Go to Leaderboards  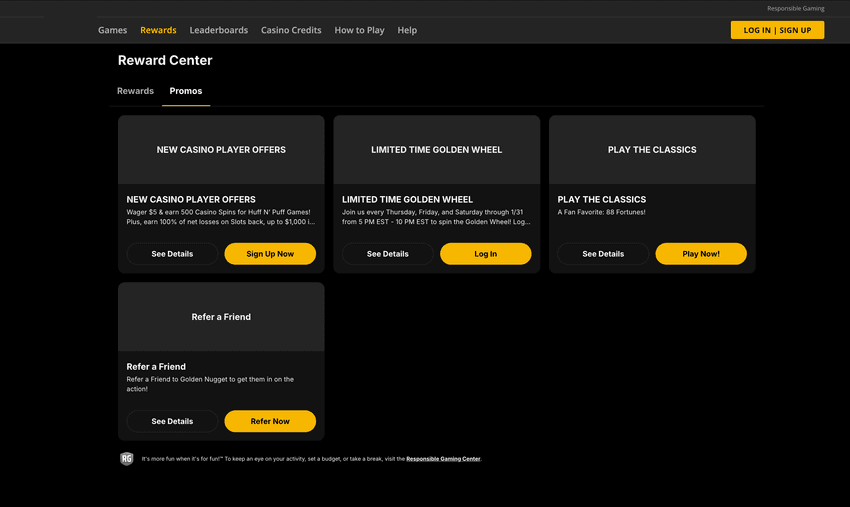click(x=218, y=30)
